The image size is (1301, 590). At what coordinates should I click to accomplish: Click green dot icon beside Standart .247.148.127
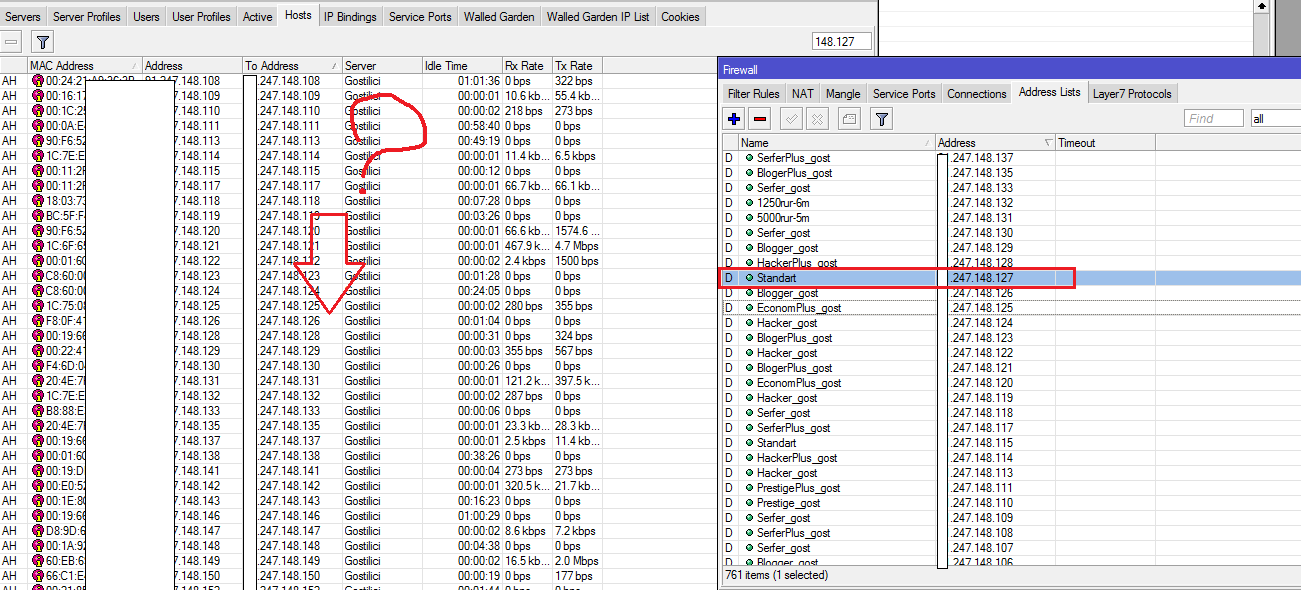coord(749,278)
